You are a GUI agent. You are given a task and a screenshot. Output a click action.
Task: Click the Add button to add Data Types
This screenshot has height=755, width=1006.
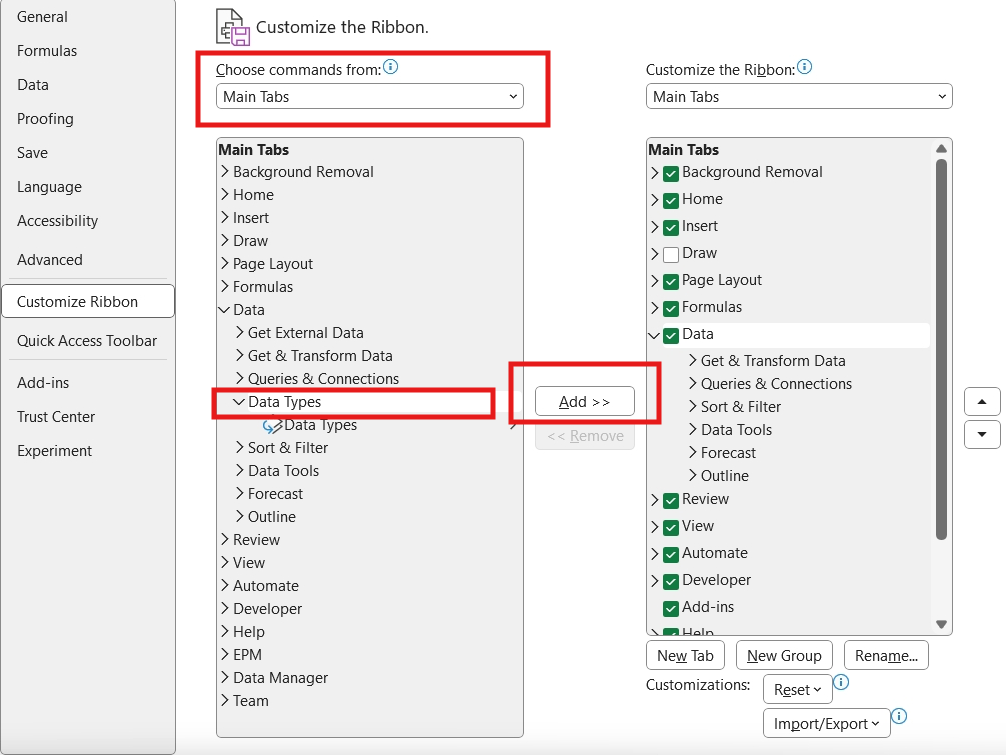pyautogui.click(x=583, y=401)
